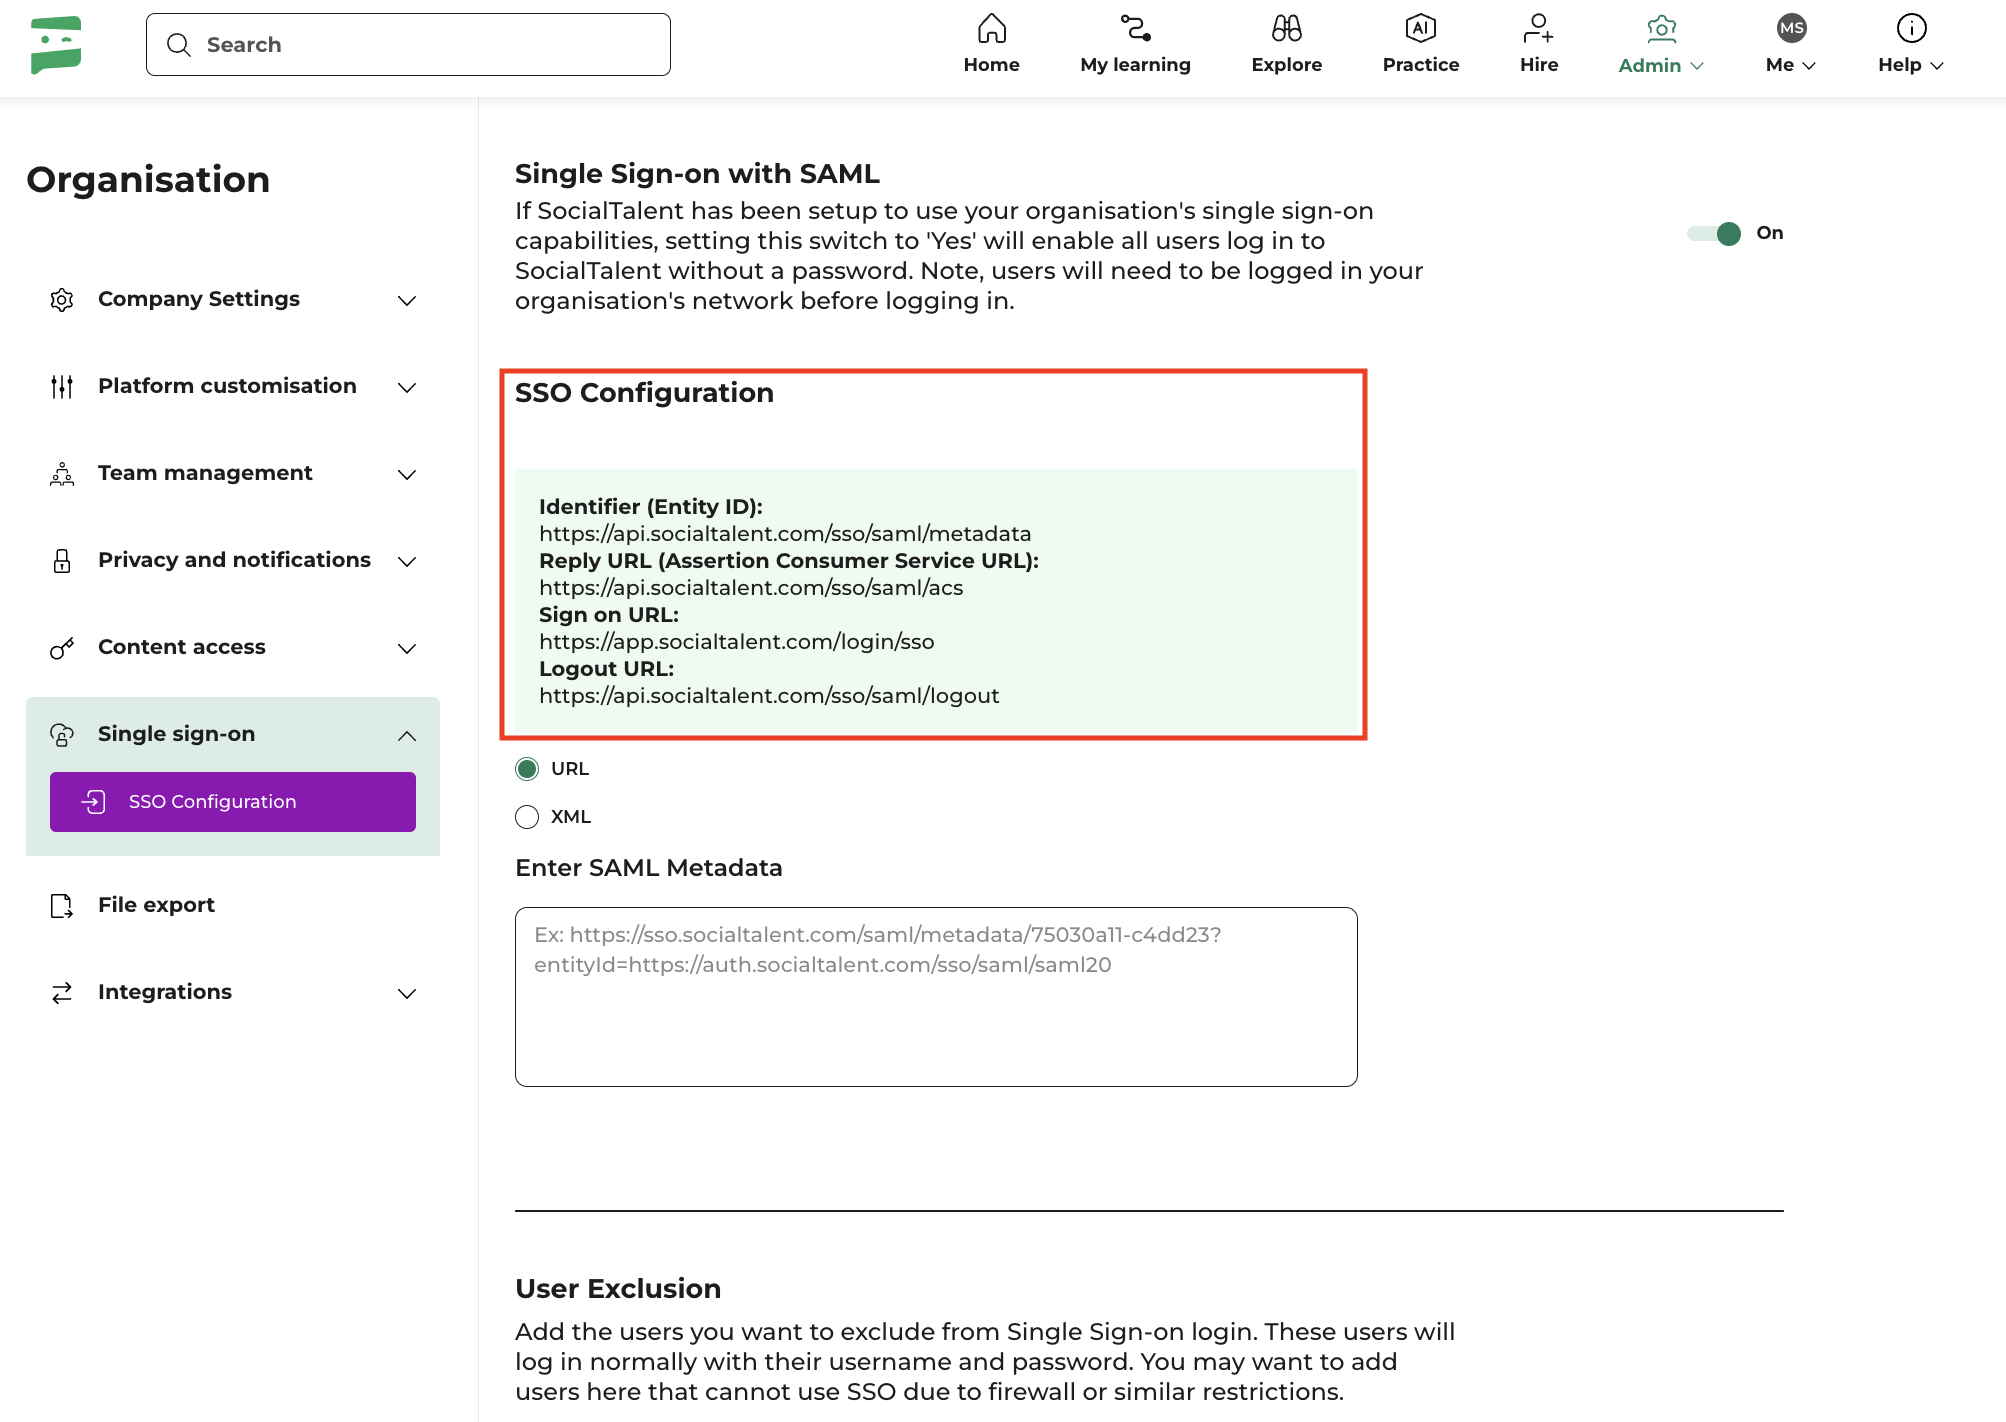
Task: Collapse the Single sign-on chevron
Action: 407,736
